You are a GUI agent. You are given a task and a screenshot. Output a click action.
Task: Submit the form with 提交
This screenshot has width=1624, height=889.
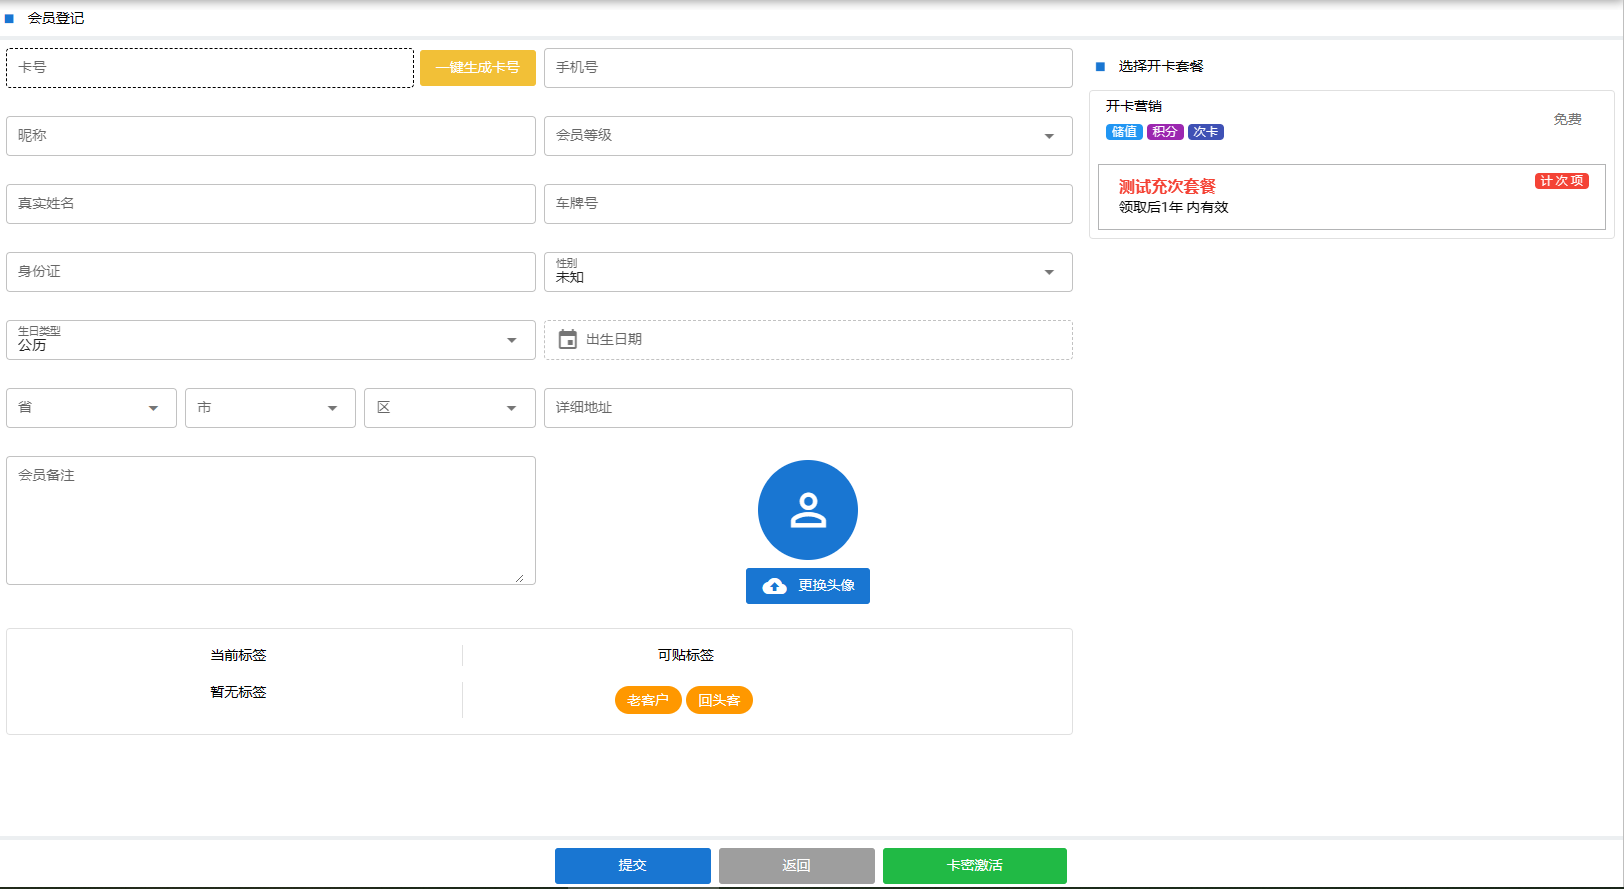(x=633, y=866)
